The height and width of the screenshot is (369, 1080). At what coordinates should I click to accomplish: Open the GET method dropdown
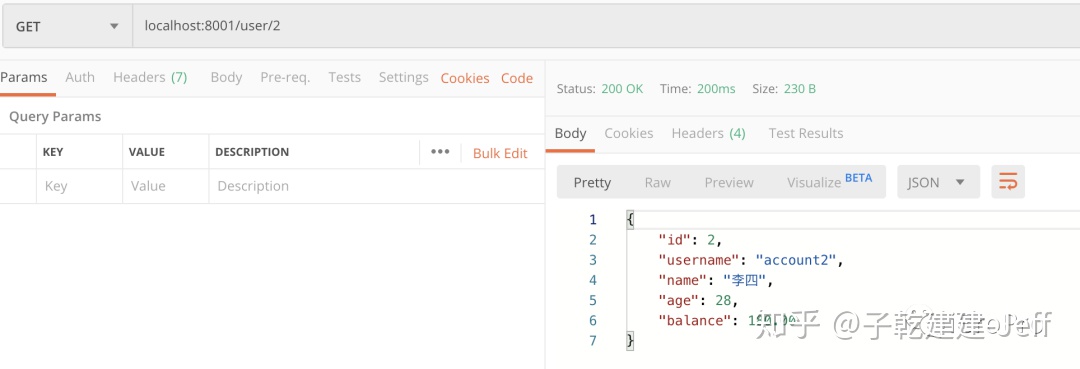(67, 27)
